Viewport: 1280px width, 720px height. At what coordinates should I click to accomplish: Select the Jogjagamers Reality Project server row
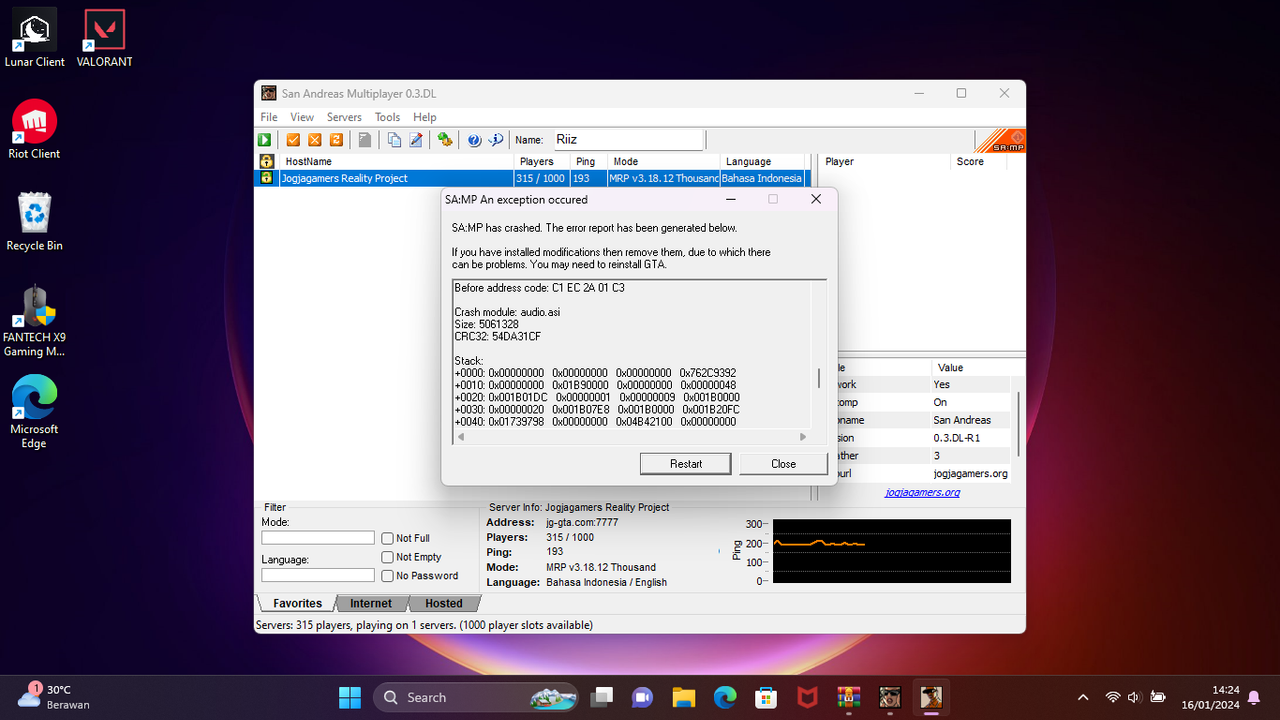530,178
